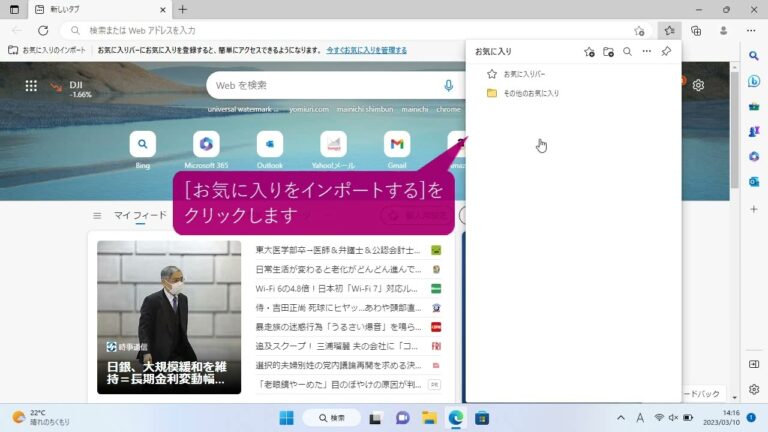Open sidebar settings gear
The height and width of the screenshot is (432, 768).
(754, 389)
